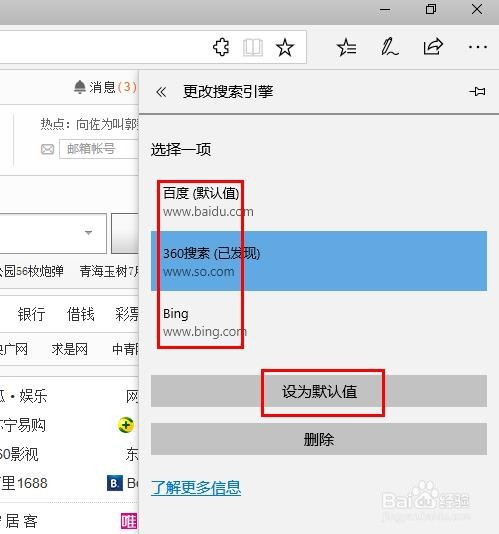
Task: Click the 邮箱帐号 input field
Action: pos(99,149)
